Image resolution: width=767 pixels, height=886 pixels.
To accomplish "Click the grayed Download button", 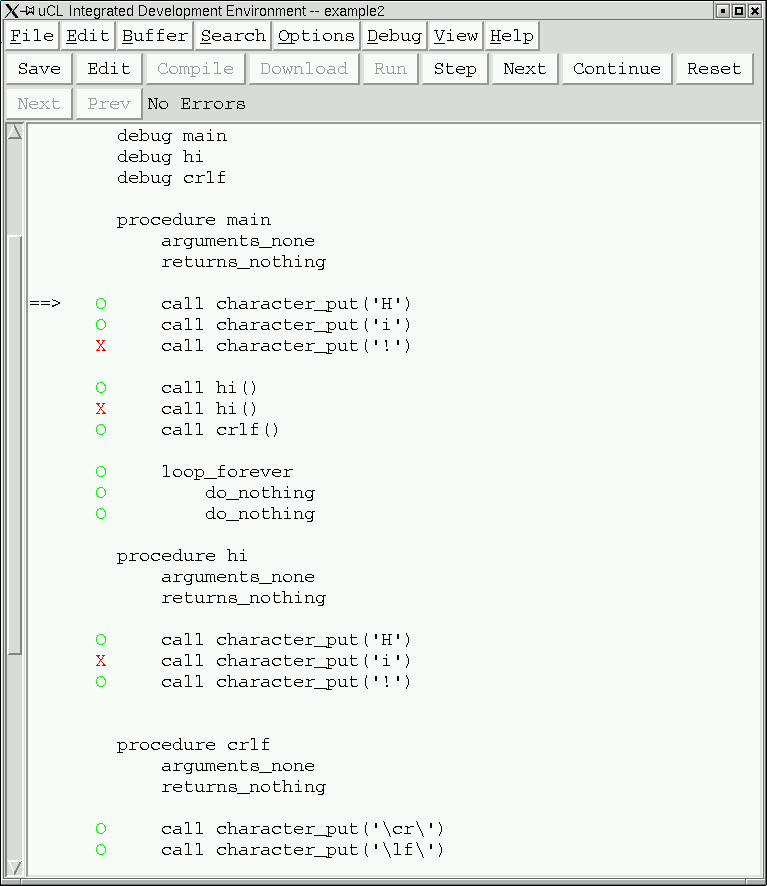I will coord(304,69).
